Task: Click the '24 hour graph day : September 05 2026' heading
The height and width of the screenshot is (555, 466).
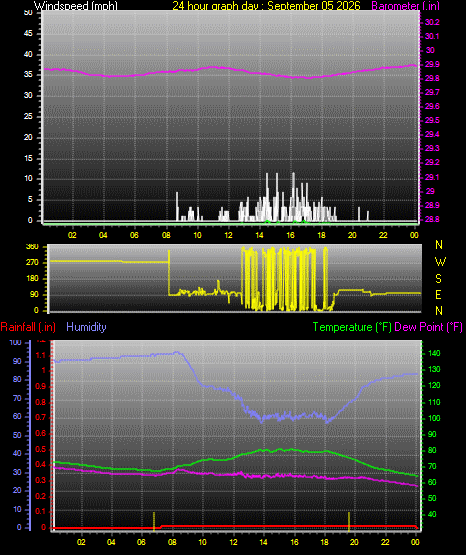Action: pyautogui.click(x=266, y=6)
